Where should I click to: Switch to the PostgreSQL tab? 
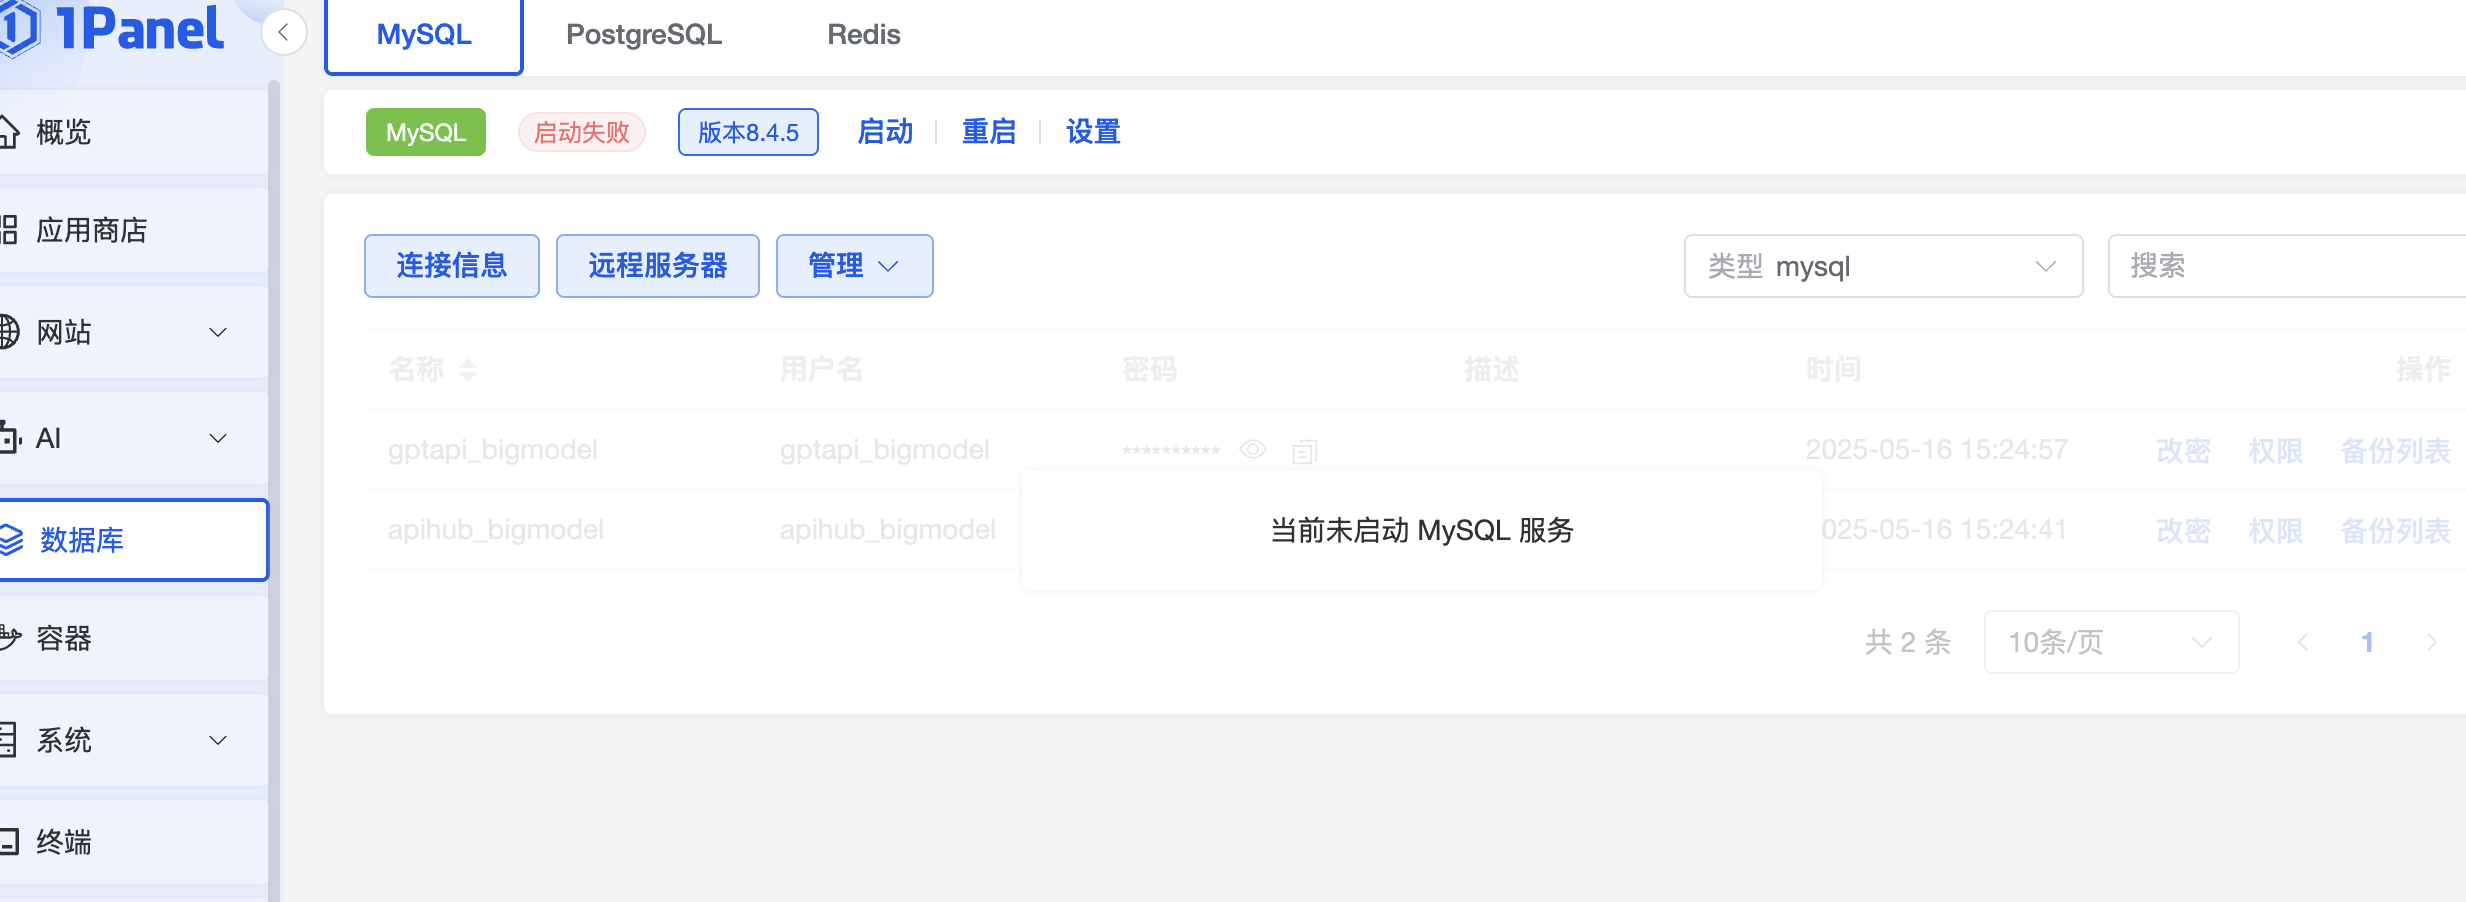pos(644,35)
